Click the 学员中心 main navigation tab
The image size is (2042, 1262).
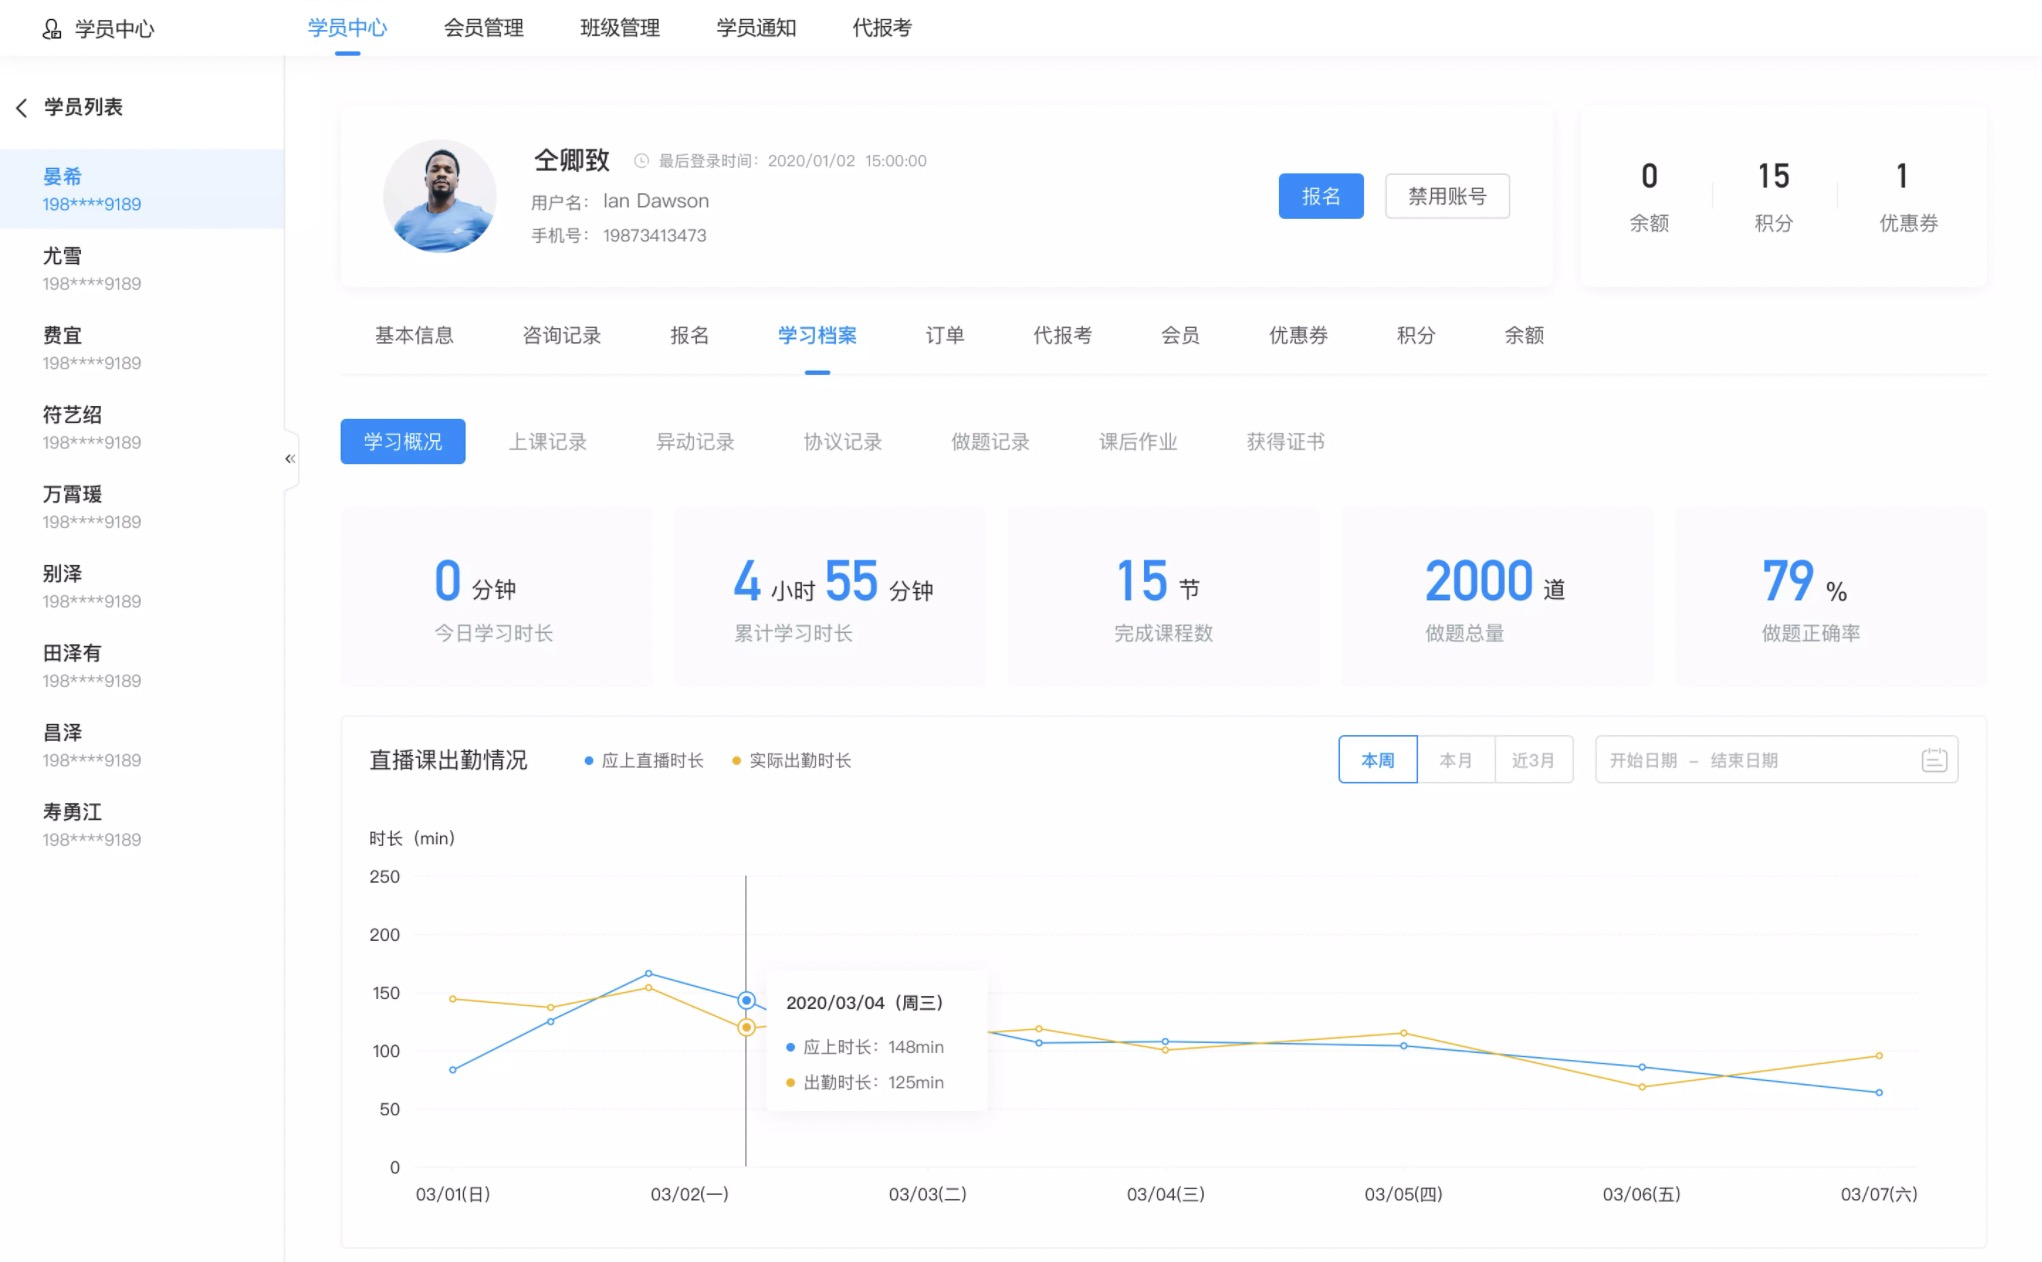(x=350, y=28)
